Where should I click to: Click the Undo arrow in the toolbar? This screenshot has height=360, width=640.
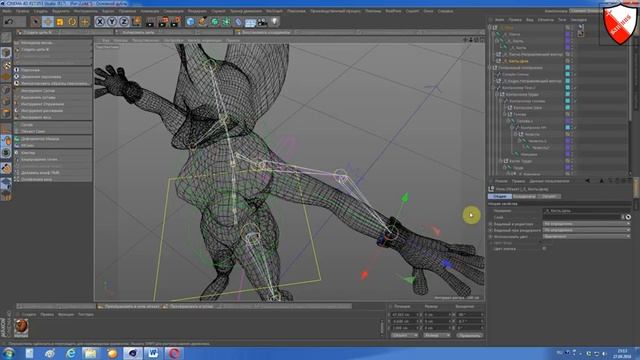pos(9,21)
